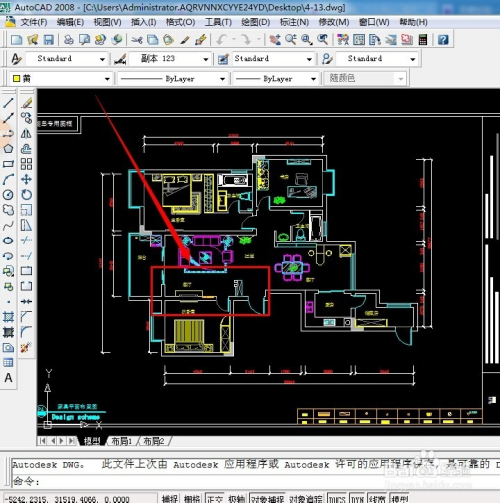Click the Move tool icon

click(26, 179)
